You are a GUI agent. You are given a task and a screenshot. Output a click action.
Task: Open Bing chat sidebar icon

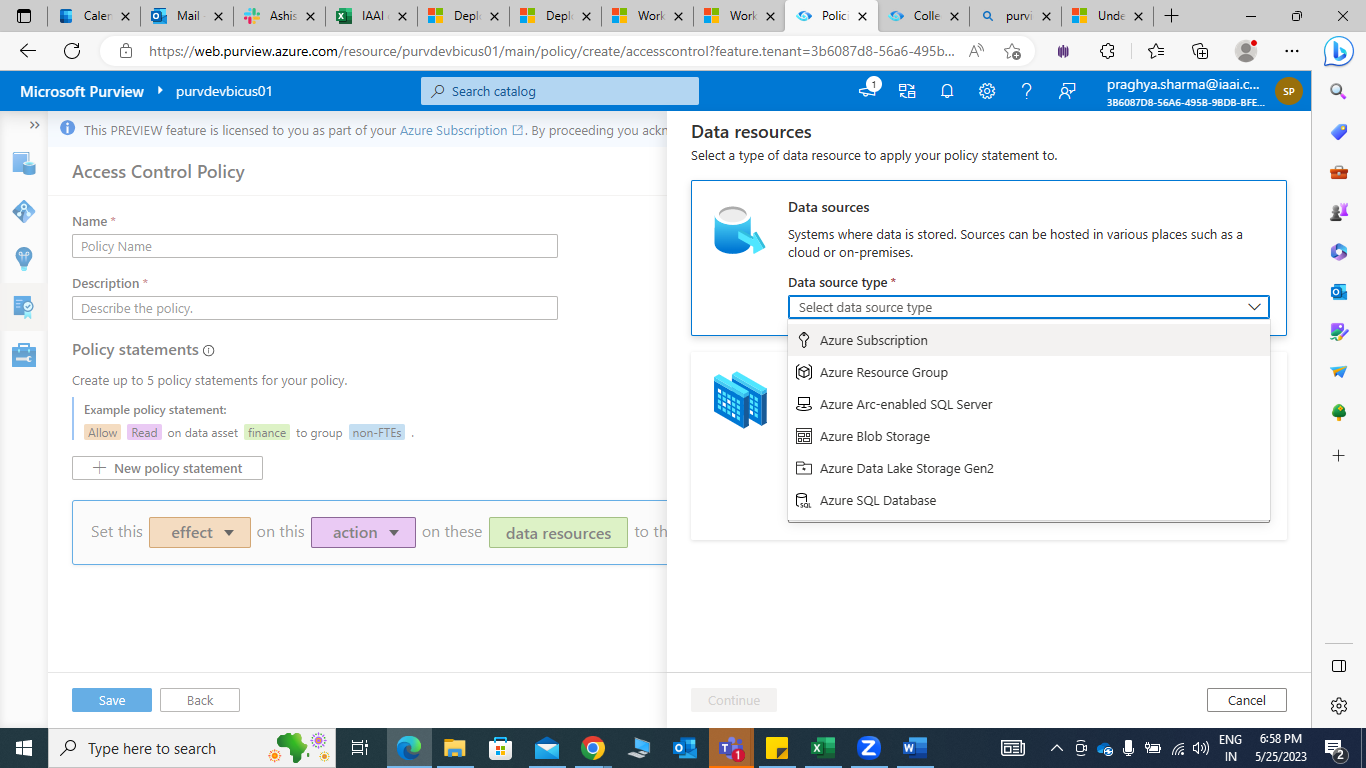click(x=1339, y=52)
